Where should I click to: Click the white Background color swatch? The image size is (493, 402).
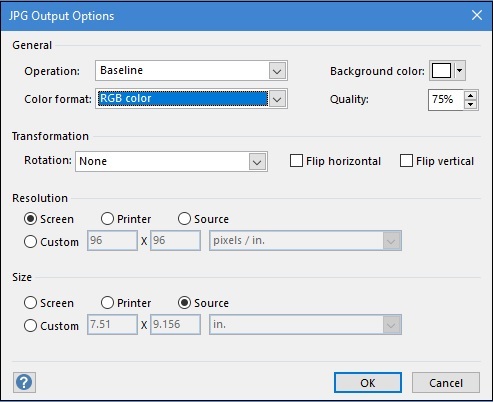coord(441,70)
